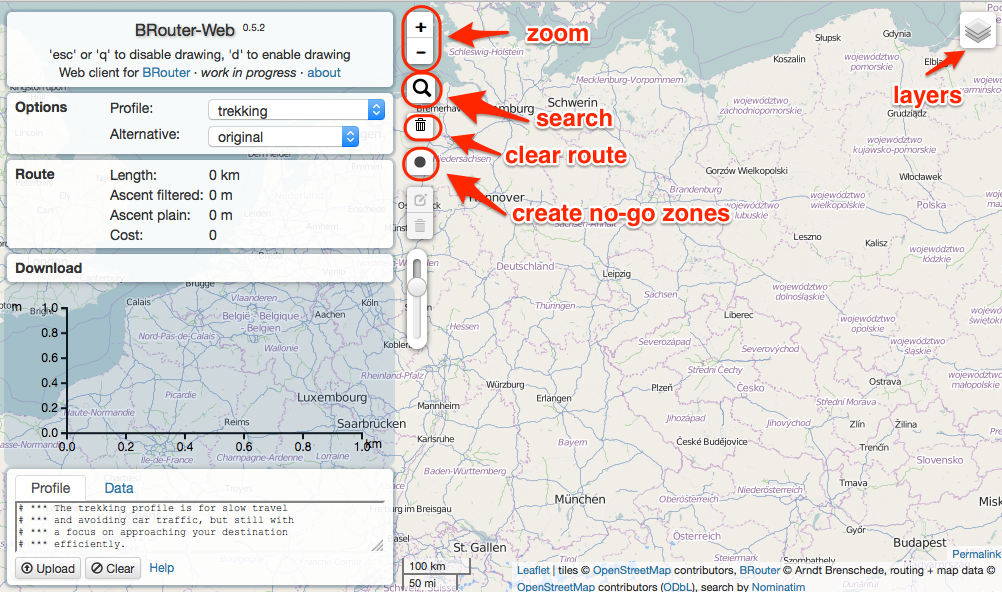The width and height of the screenshot is (1002, 592).
Task: Zoom in with the plus button
Action: click(x=421, y=28)
